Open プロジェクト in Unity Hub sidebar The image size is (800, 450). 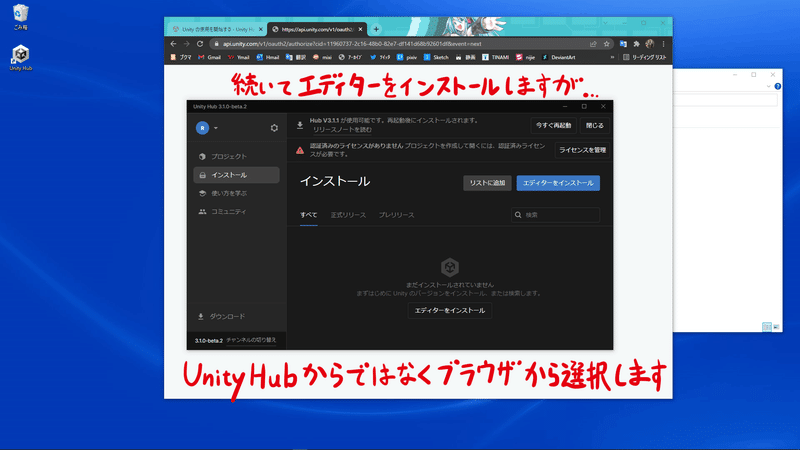tap(236, 156)
